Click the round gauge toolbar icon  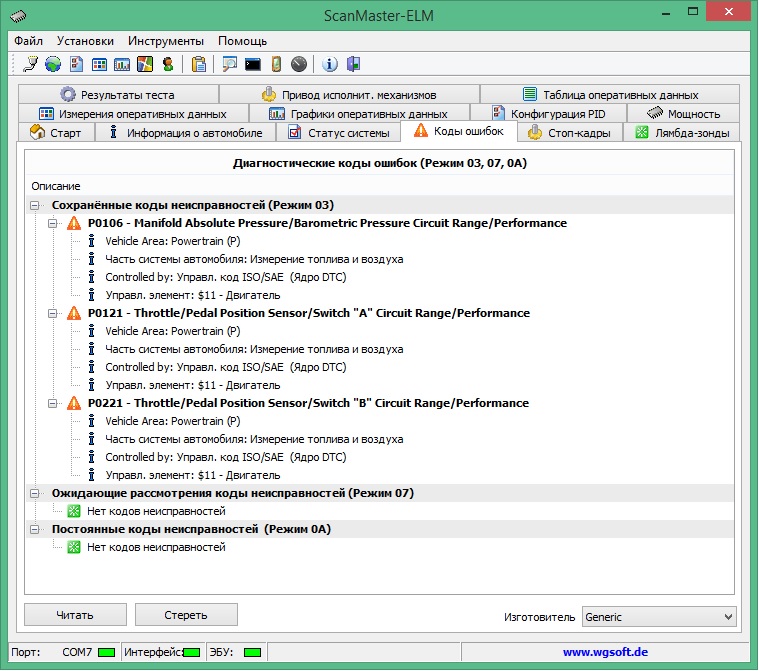coord(299,64)
